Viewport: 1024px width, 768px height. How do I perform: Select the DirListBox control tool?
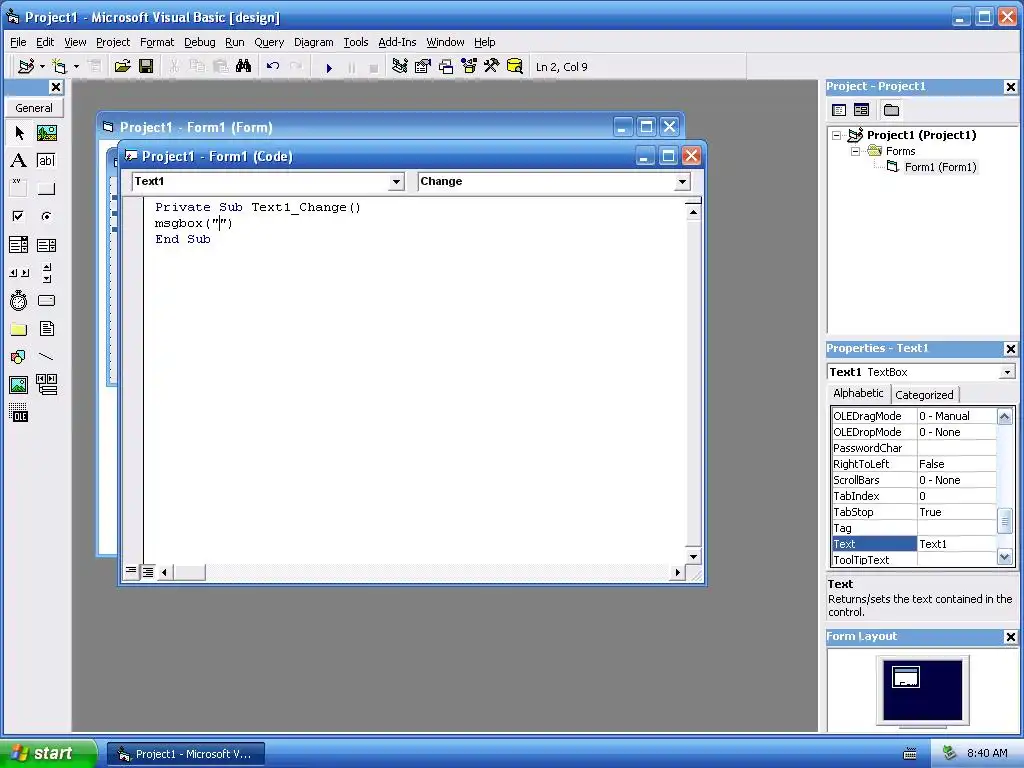click(x=19, y=328)
